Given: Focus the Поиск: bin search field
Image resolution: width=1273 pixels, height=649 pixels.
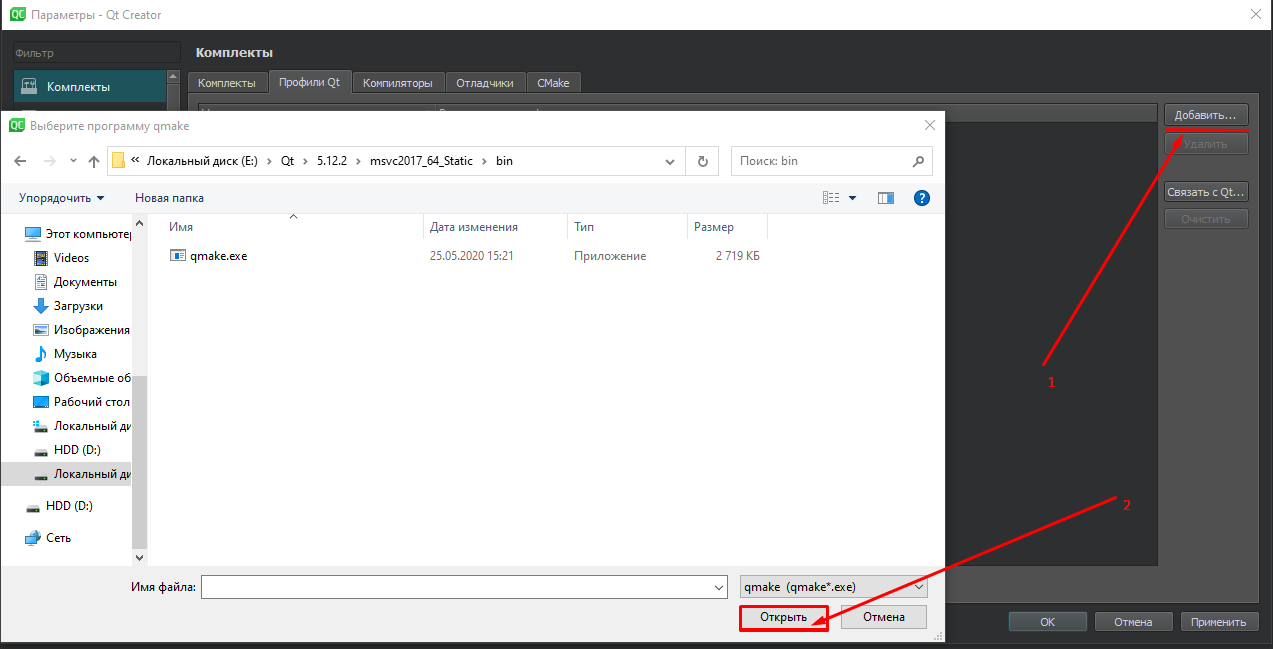Looking at the screenshot, I should pos(820,161).
